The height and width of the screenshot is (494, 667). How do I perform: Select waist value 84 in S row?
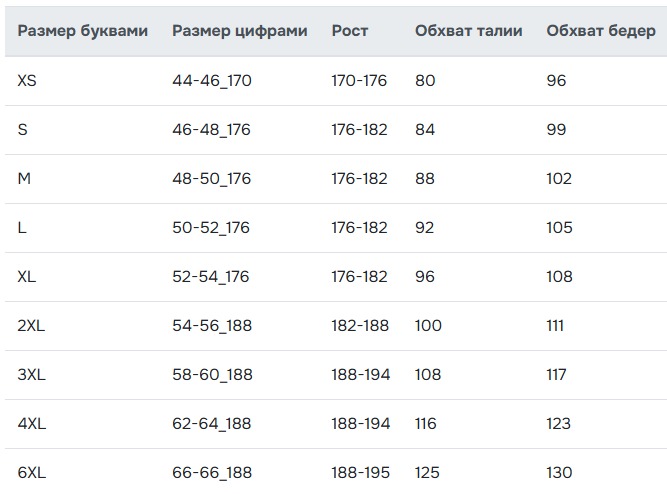point(425,129)
